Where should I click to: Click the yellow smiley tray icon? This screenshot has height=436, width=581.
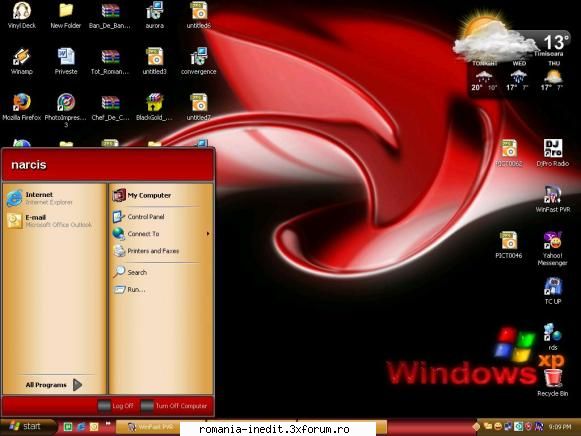pyautogui.click(x=498, y=427)
